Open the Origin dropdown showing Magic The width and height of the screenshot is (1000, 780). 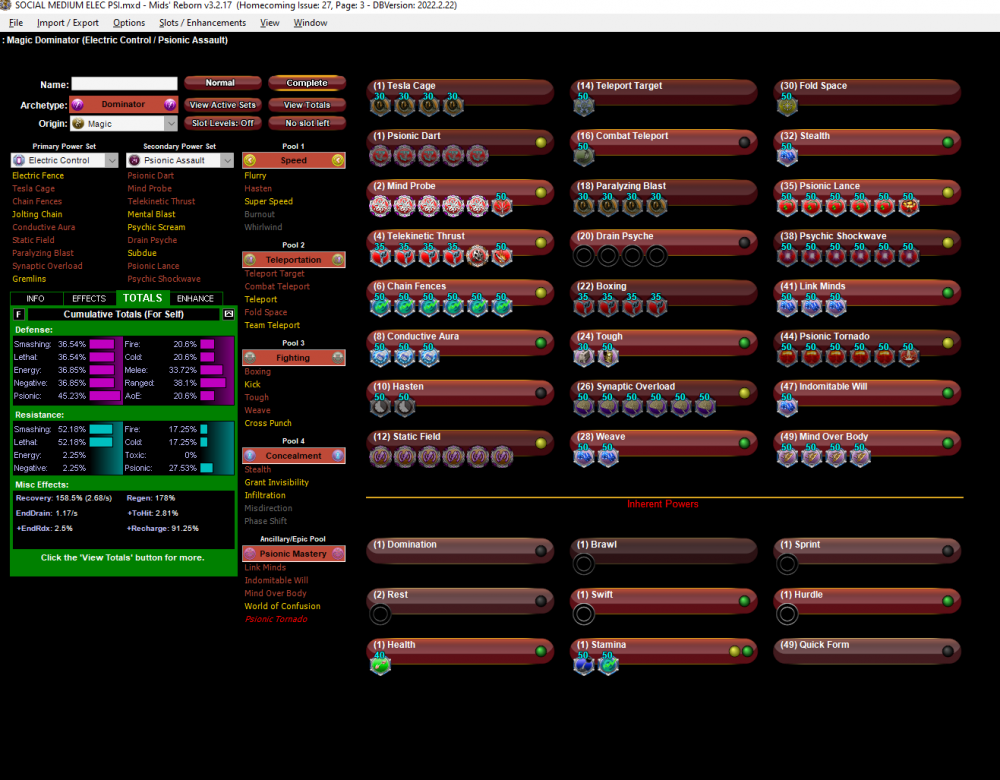pos(123,124)
